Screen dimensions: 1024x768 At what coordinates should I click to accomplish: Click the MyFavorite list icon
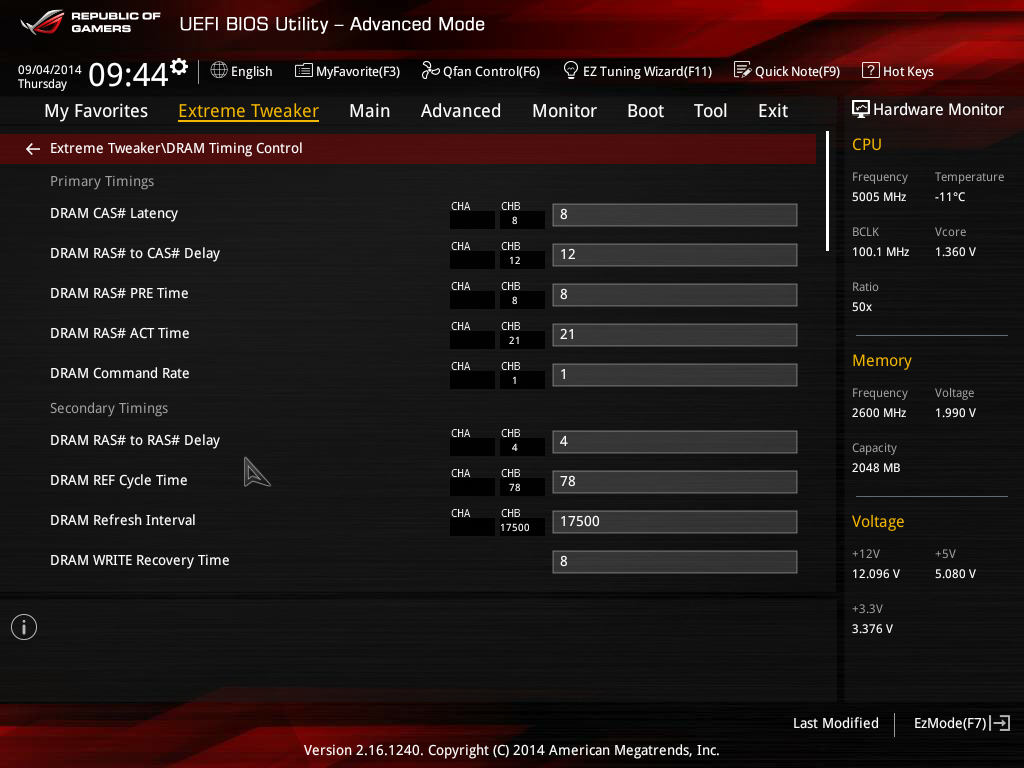pos(303,71)
